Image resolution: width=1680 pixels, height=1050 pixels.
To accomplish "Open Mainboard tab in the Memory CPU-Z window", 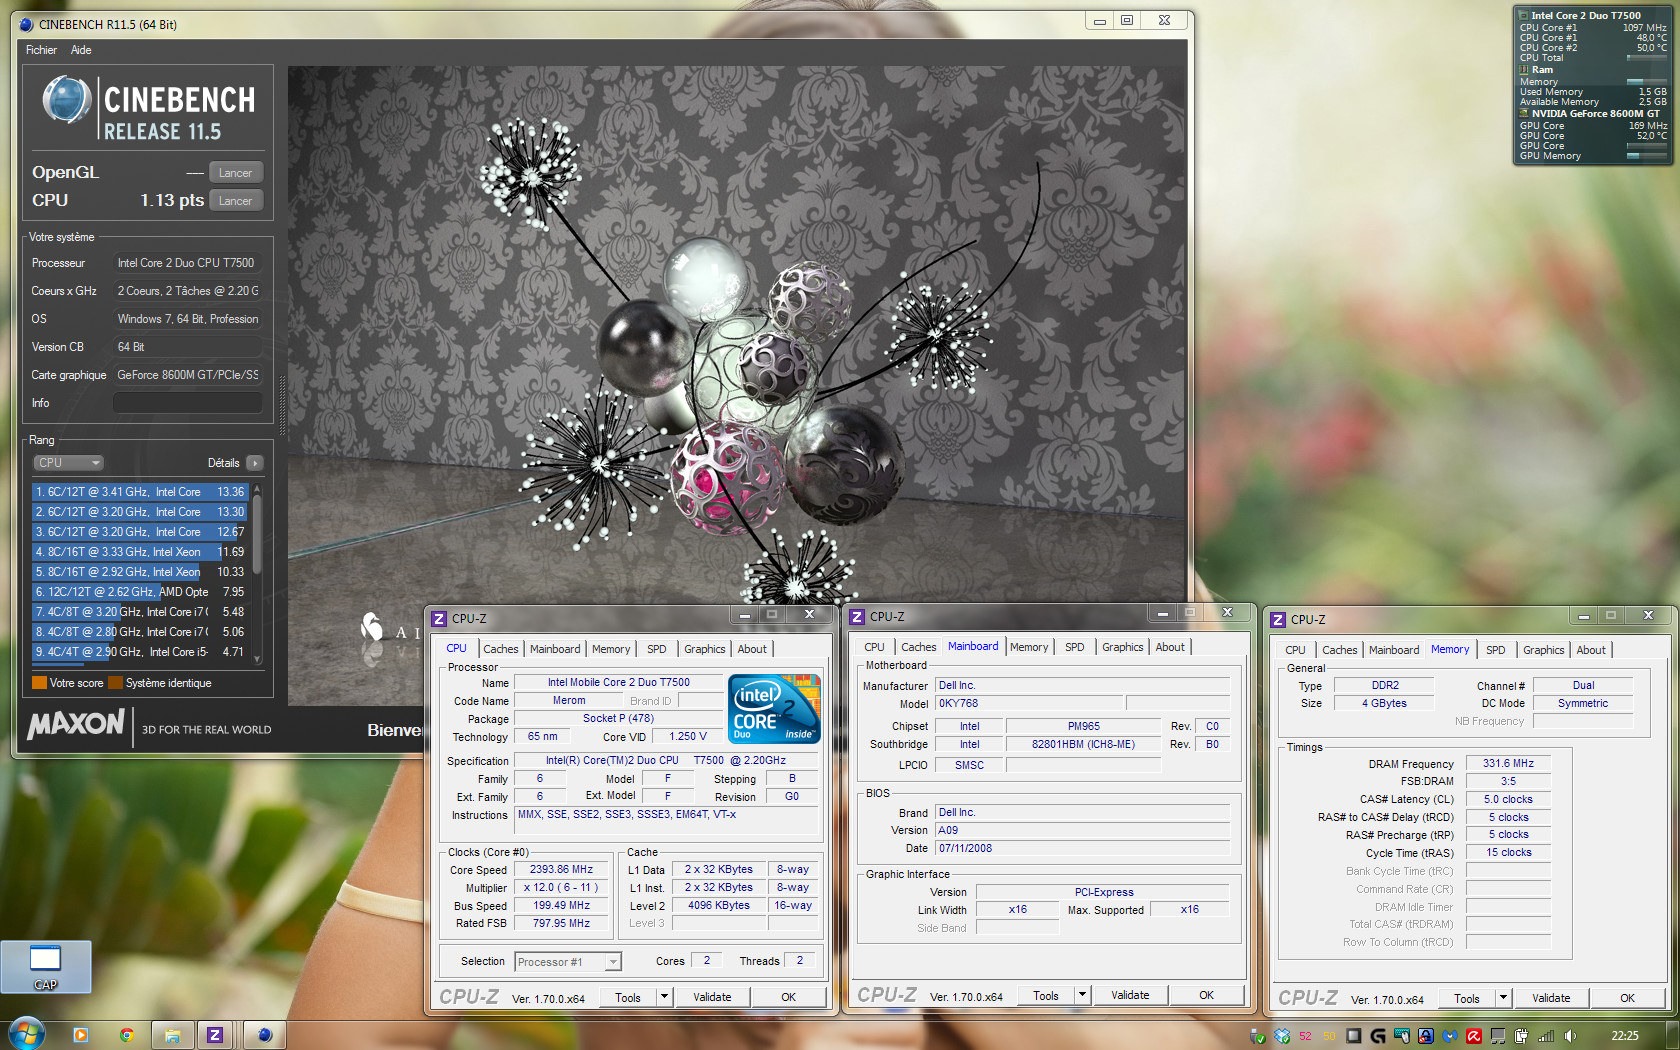I will point(1394,650).
